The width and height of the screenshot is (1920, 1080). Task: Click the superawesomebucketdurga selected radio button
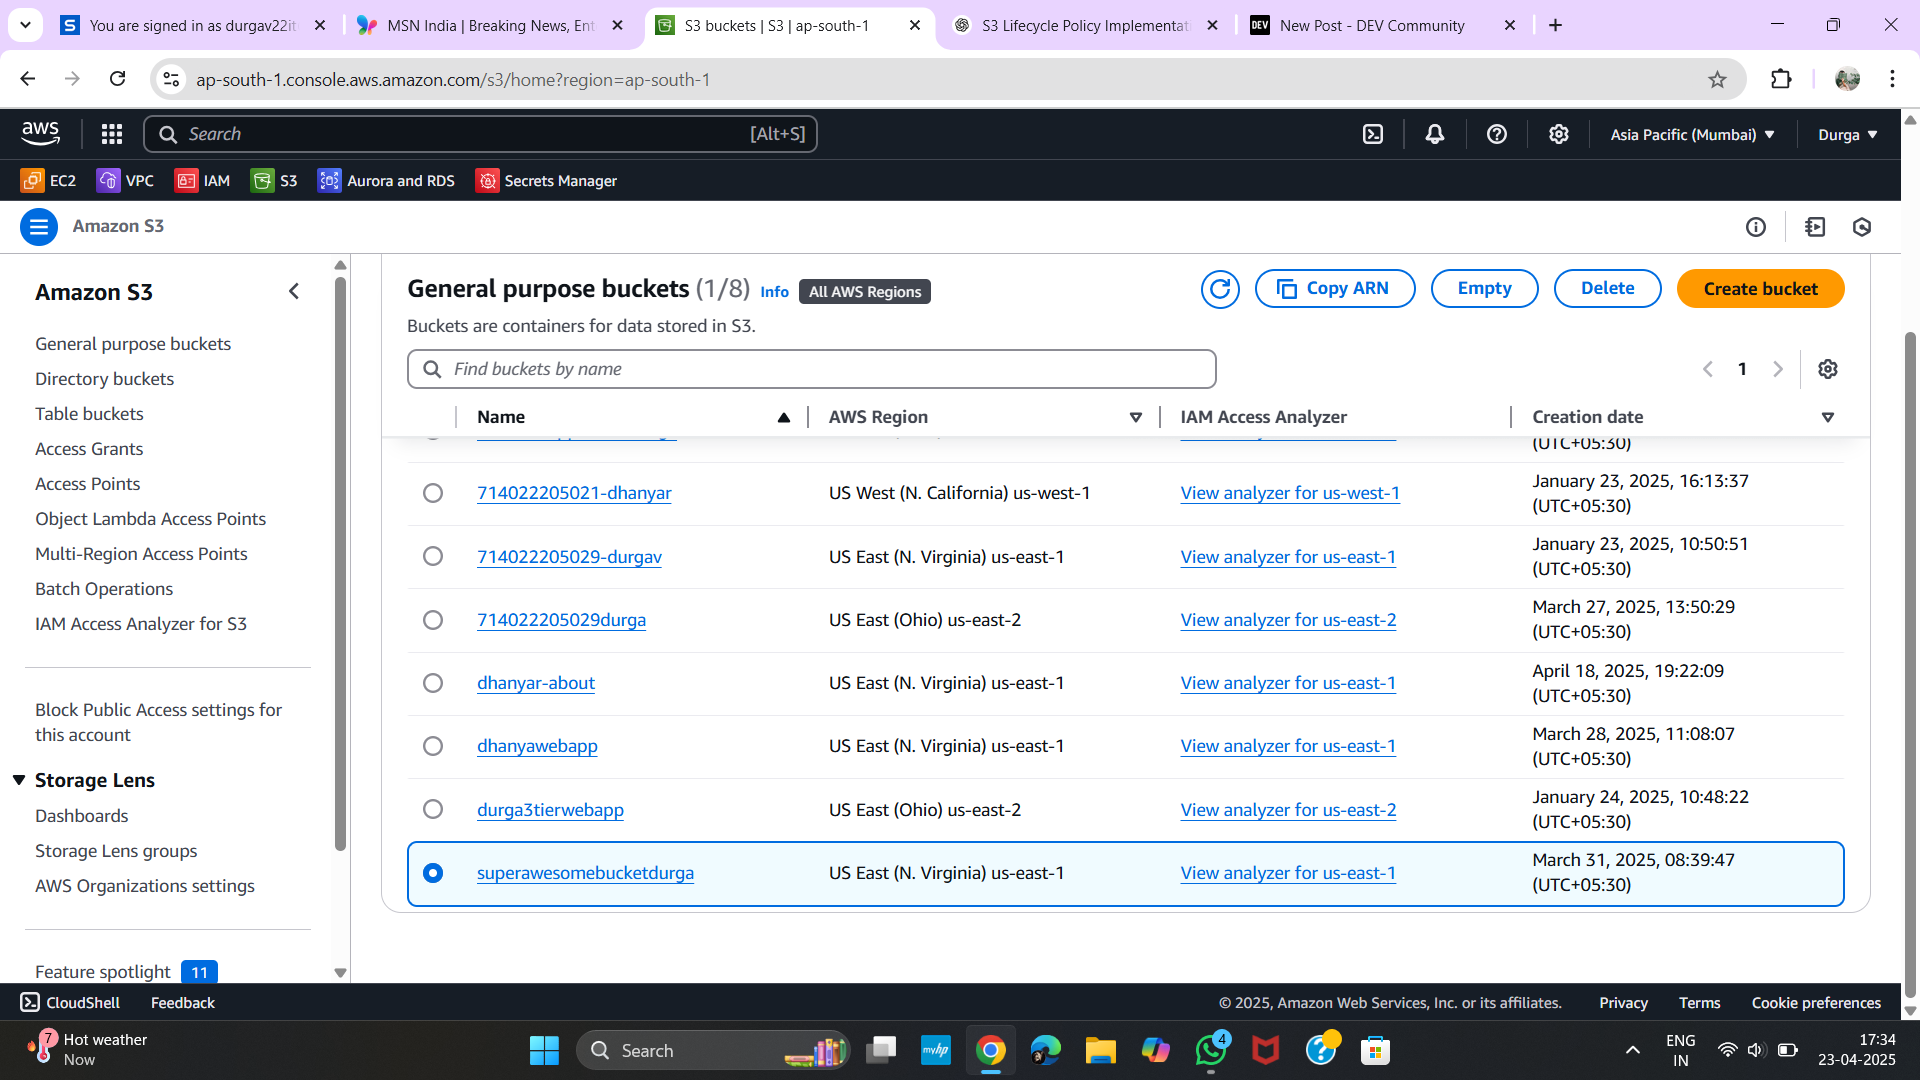[x=433, y=873]
